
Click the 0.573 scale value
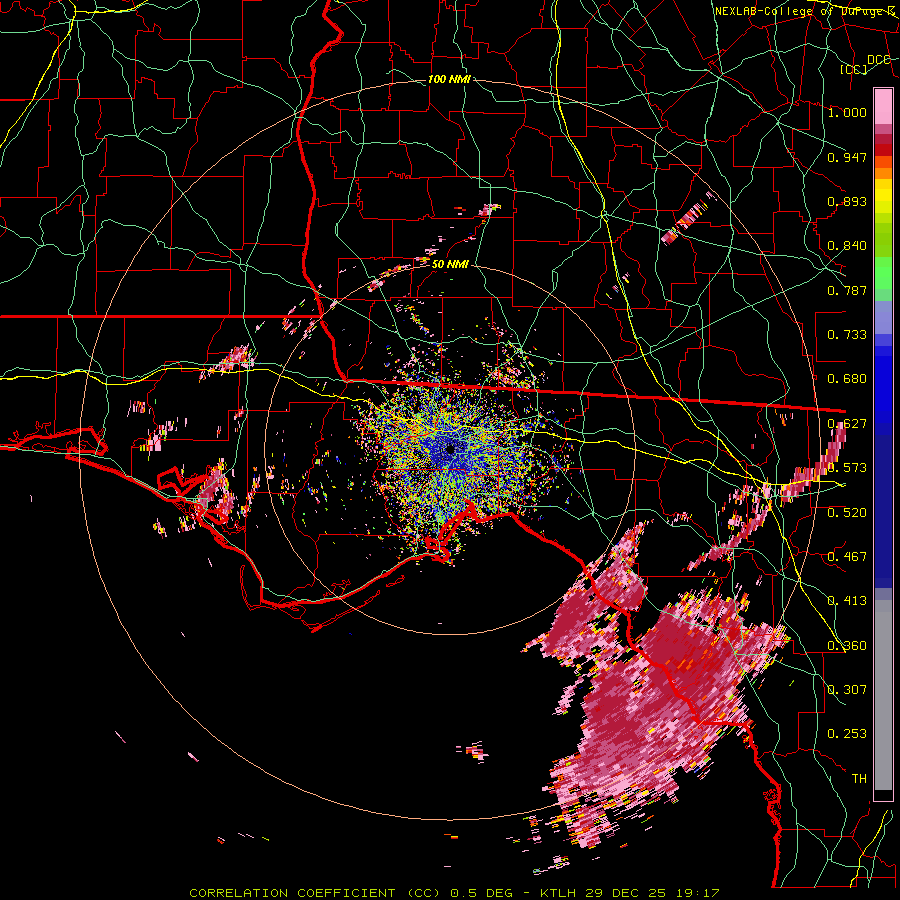(847, 468)
